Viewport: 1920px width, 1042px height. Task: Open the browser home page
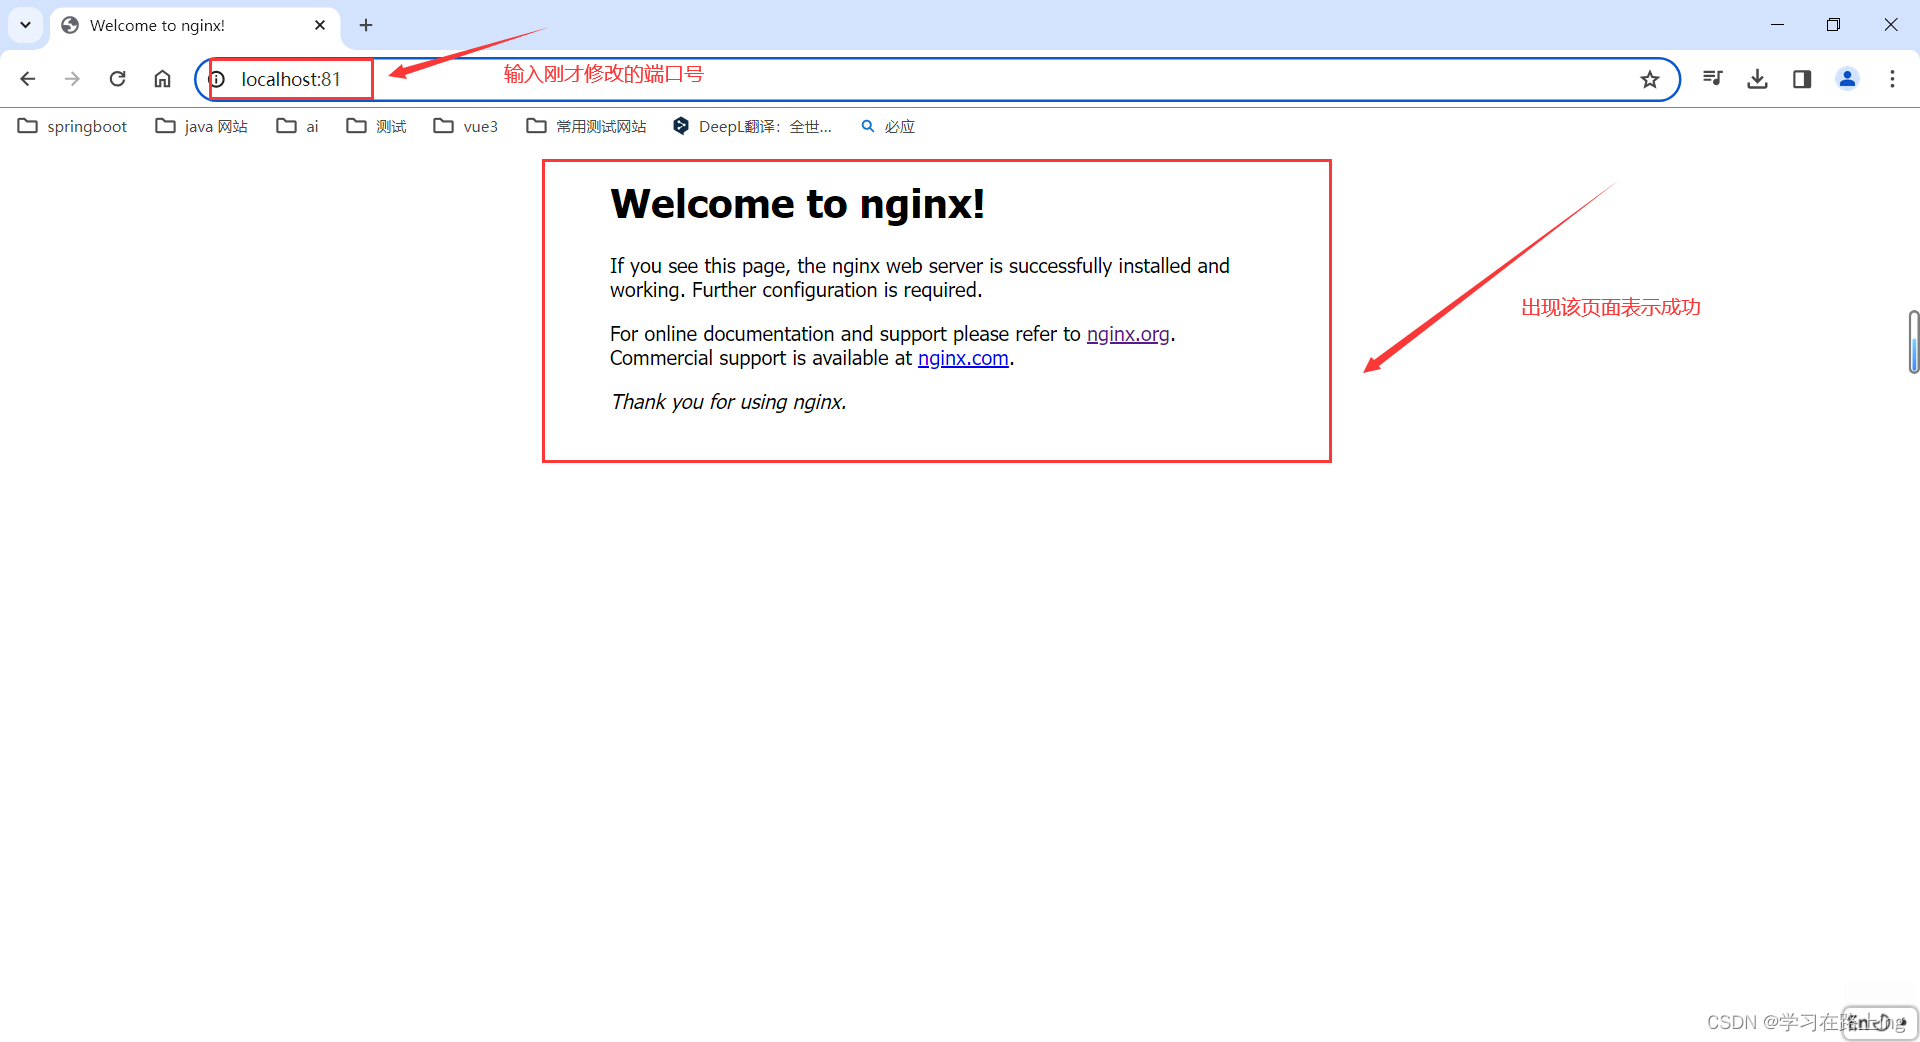pos(162,78)
